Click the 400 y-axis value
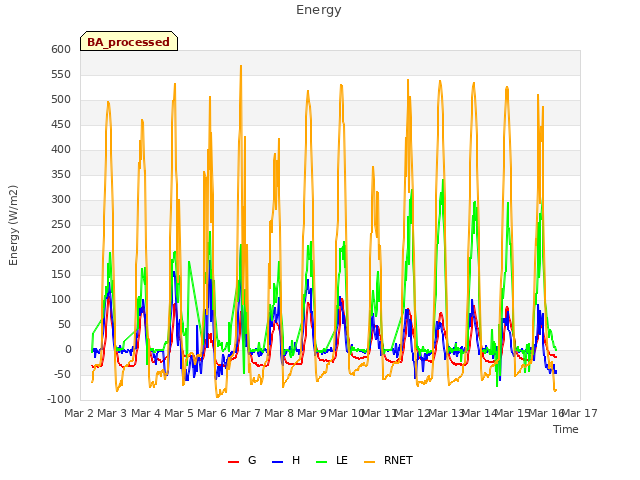This screenshot has width=640, height=480. pos(61,150)
